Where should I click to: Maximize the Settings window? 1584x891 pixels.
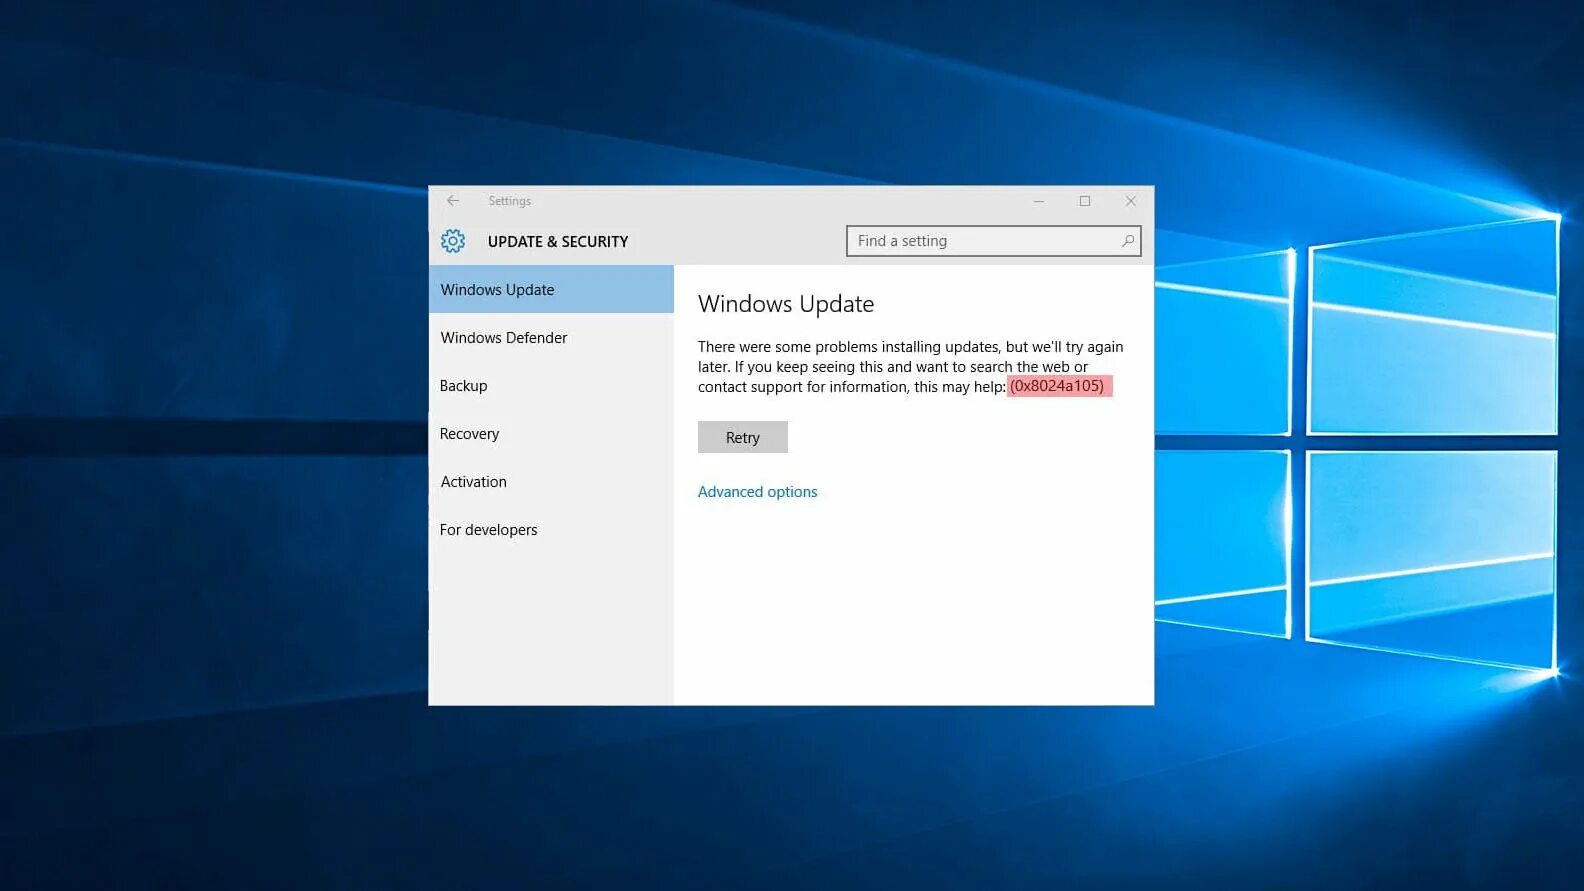[x=1085, y=201]
